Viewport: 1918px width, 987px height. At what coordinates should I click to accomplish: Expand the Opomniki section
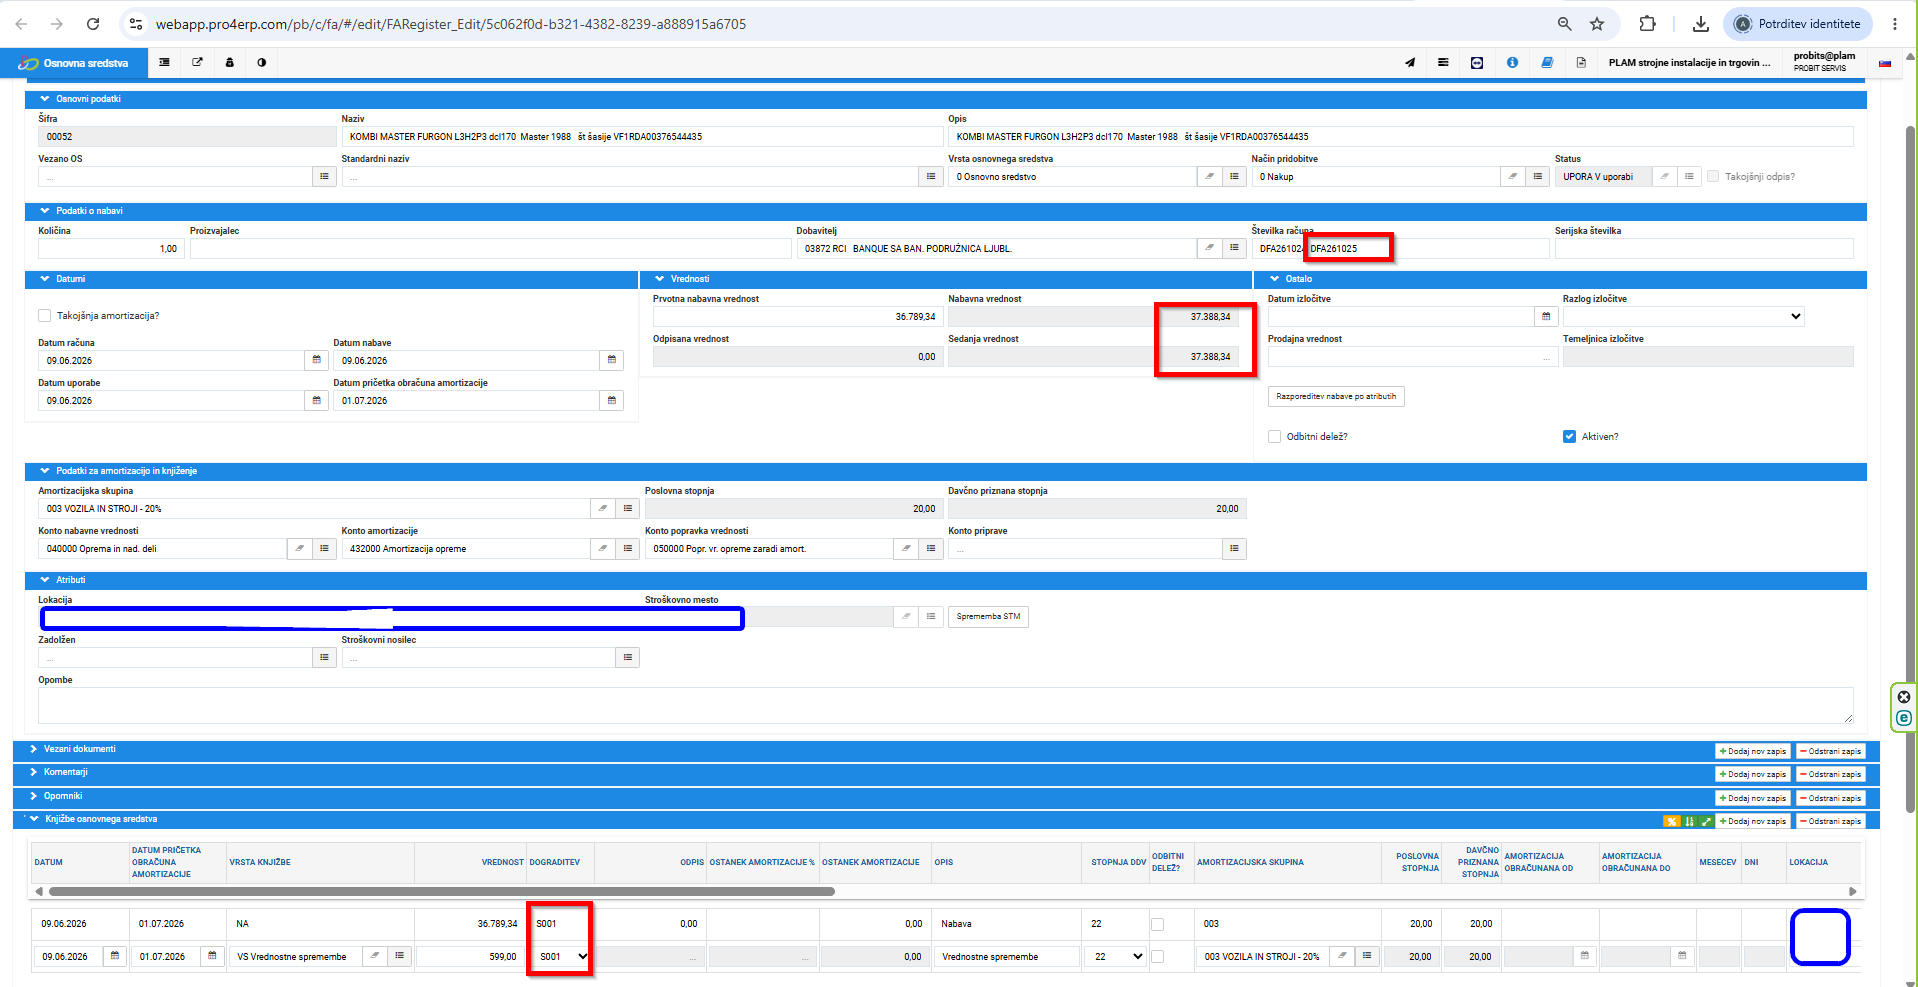coord(33,796)
